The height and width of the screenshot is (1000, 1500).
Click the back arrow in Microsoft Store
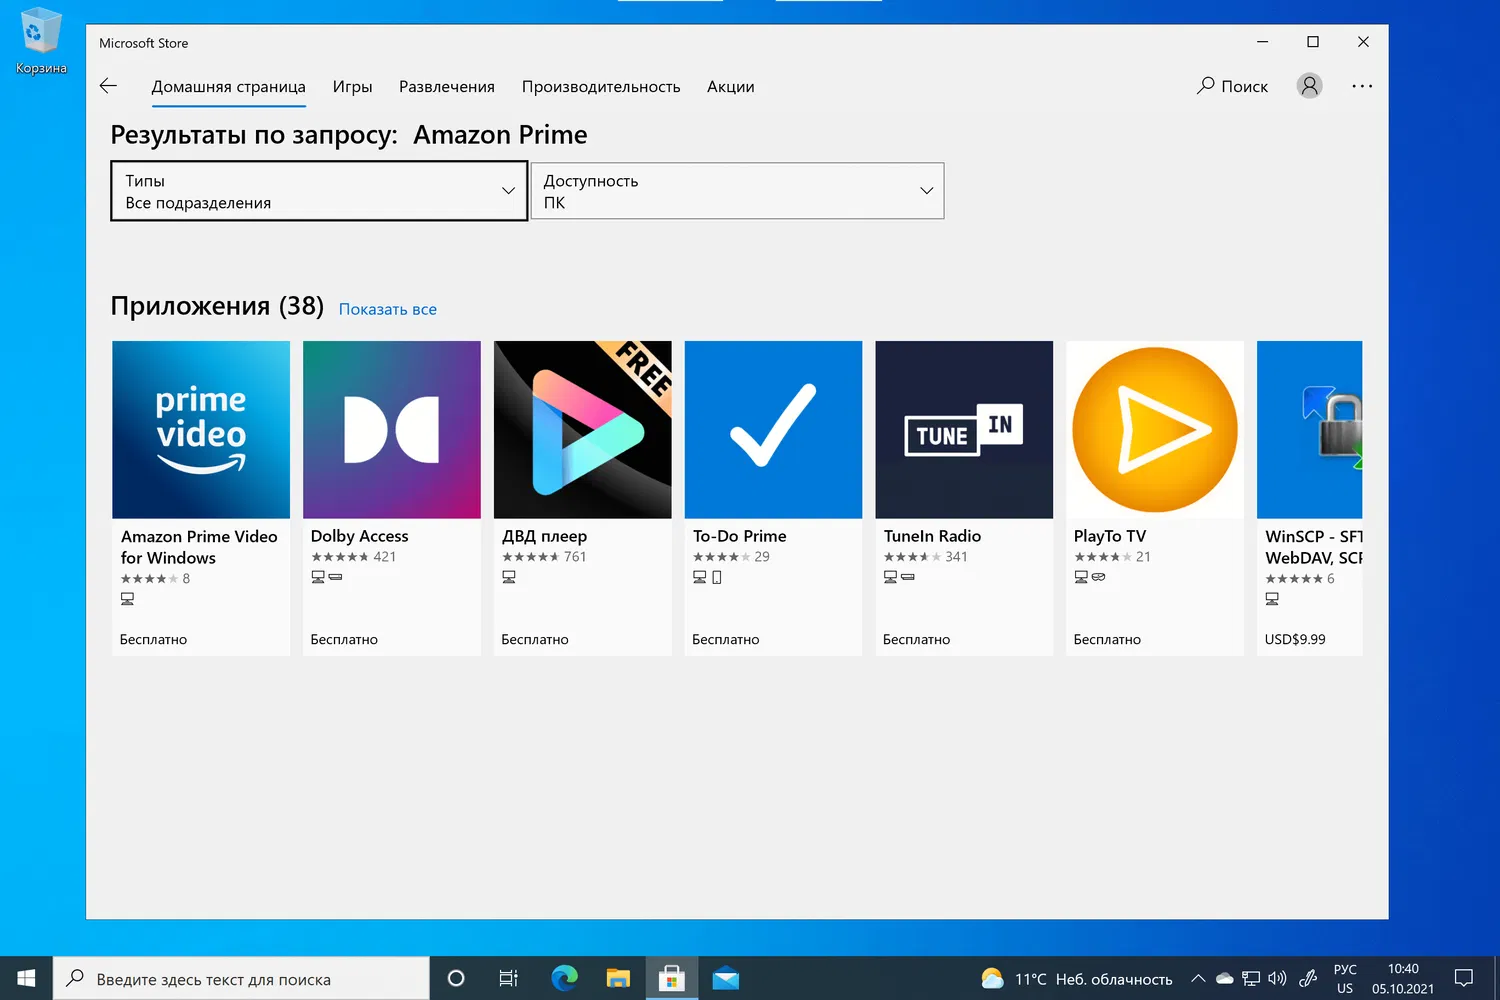[x=109, y=86]
